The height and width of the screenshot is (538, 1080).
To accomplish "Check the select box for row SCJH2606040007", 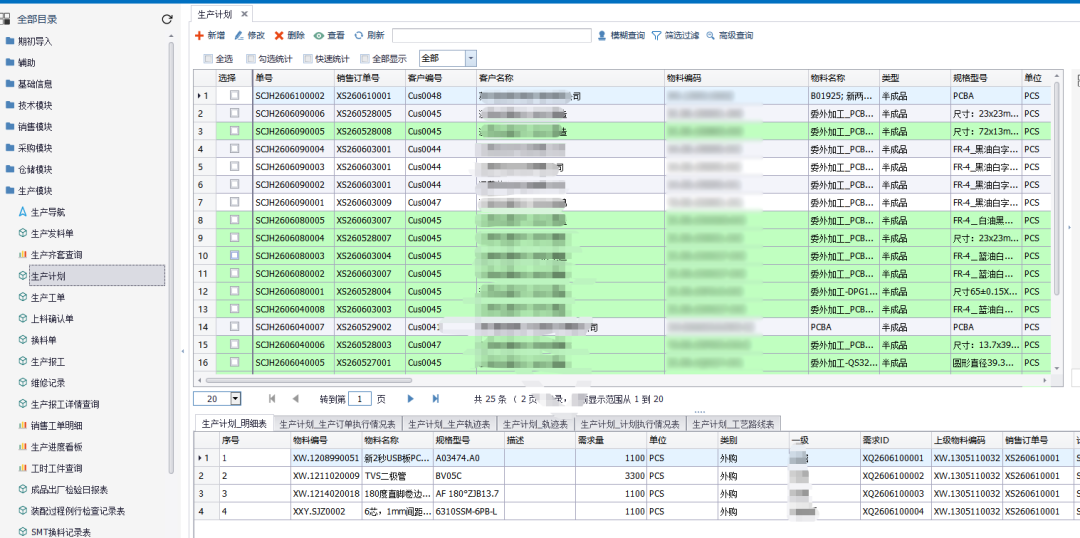I will (234, 327).
